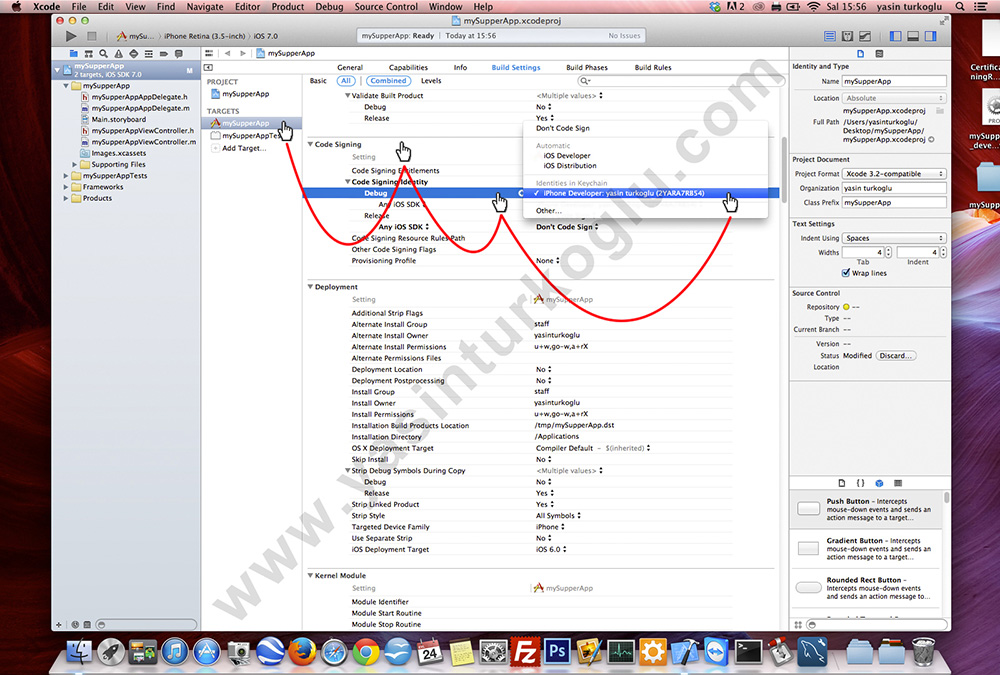Select the Assistant editor icon
The height and width of the screenshot is (675, 1000).
pyautogui.click(x=848, y=36)
